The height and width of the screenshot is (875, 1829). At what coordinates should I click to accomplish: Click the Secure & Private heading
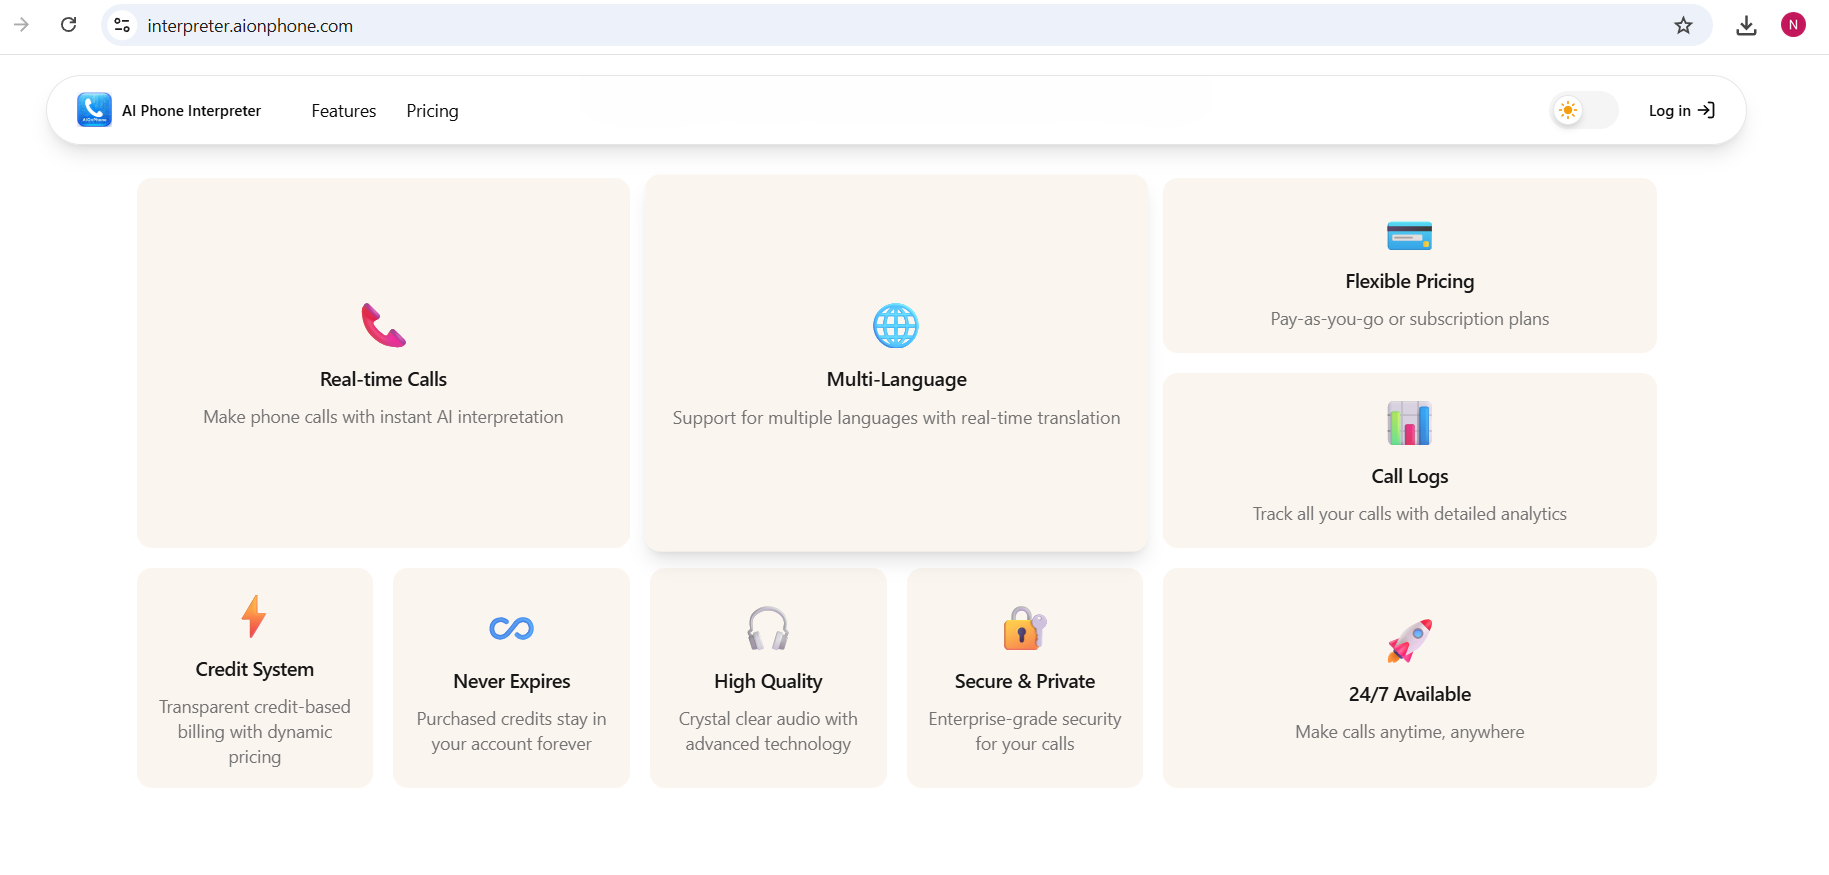click(x=1025, y=681)
